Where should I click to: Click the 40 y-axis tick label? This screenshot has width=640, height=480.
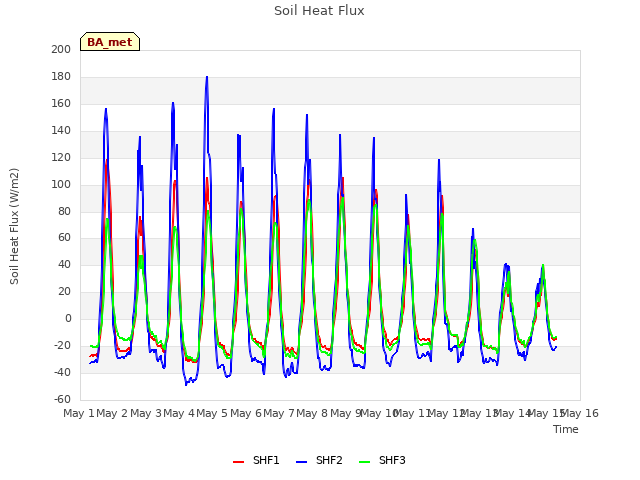64,264
